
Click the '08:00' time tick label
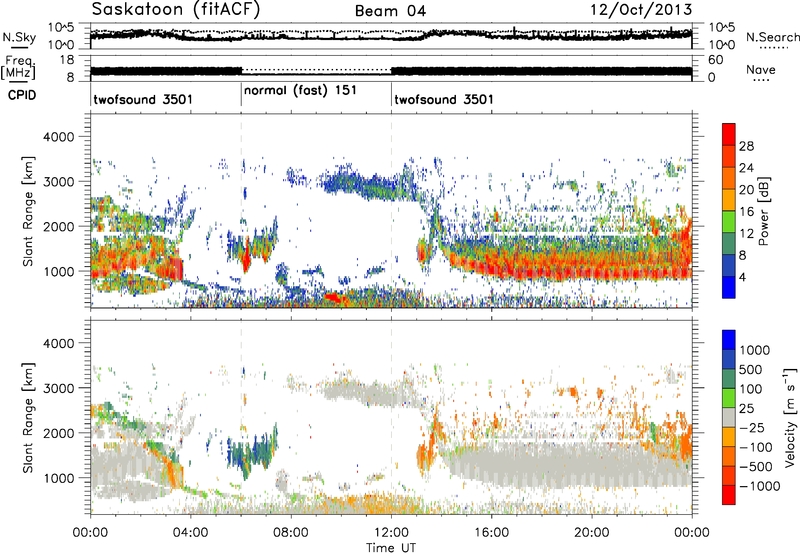(291, 533)
